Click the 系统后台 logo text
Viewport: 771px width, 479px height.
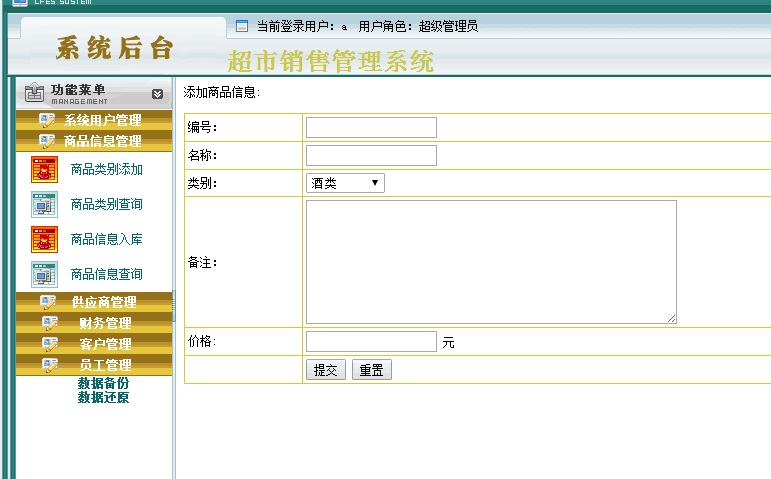point(115,48)
